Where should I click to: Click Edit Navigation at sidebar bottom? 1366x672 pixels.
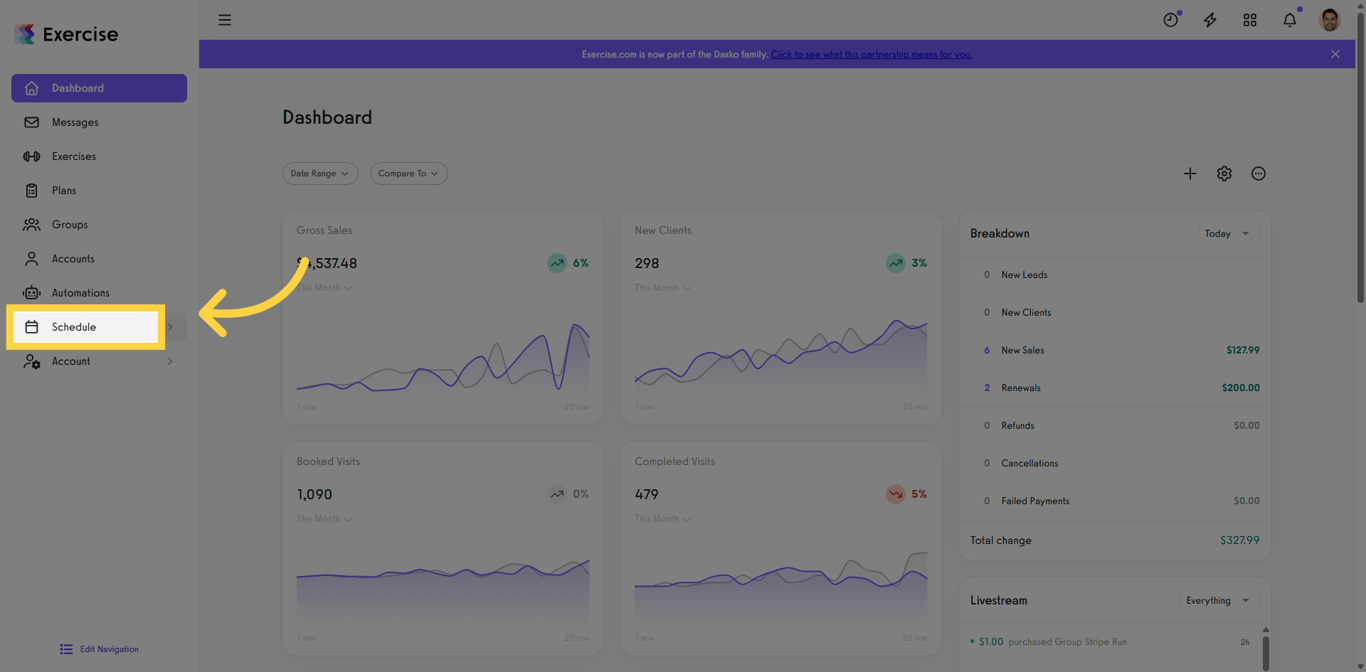(x=99, y=649)
